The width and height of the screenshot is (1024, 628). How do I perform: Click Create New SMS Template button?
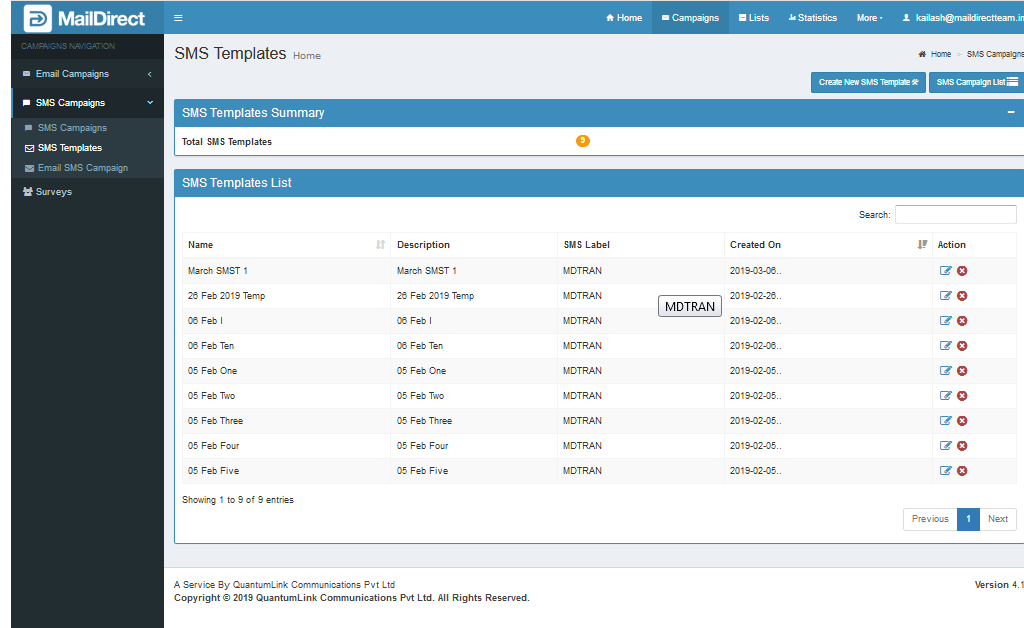coord(868,82)
